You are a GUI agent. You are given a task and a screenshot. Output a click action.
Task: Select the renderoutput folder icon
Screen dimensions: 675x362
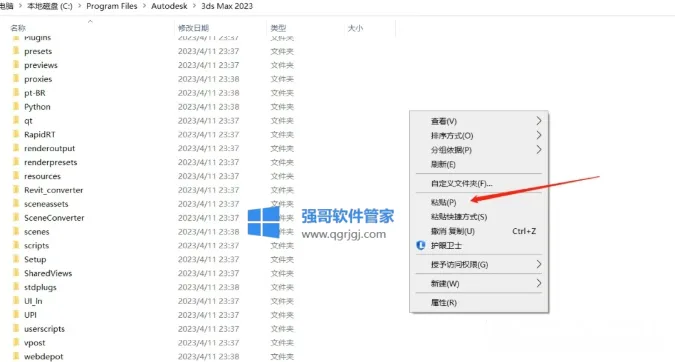click(x=16, y=148)
